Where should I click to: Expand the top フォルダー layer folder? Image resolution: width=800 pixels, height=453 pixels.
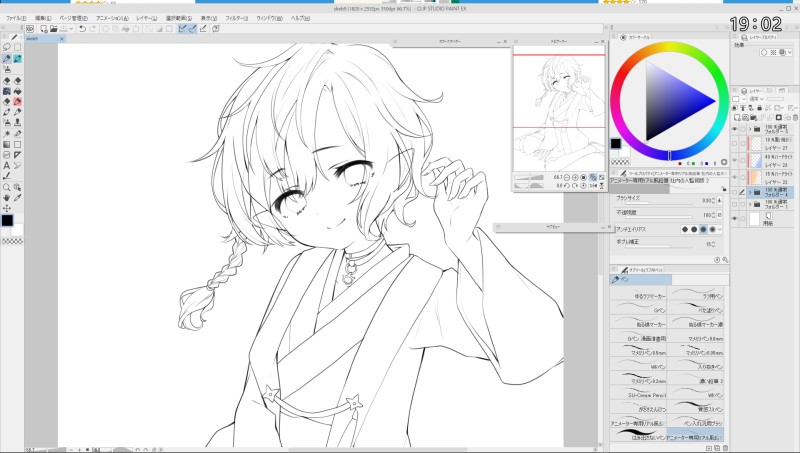tap(750, 129)
